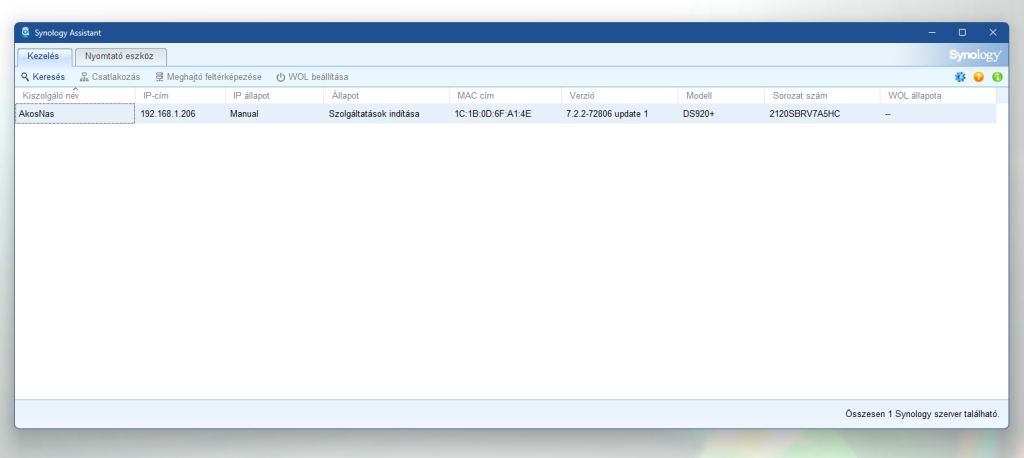Select the Kezelés tab

44,57
